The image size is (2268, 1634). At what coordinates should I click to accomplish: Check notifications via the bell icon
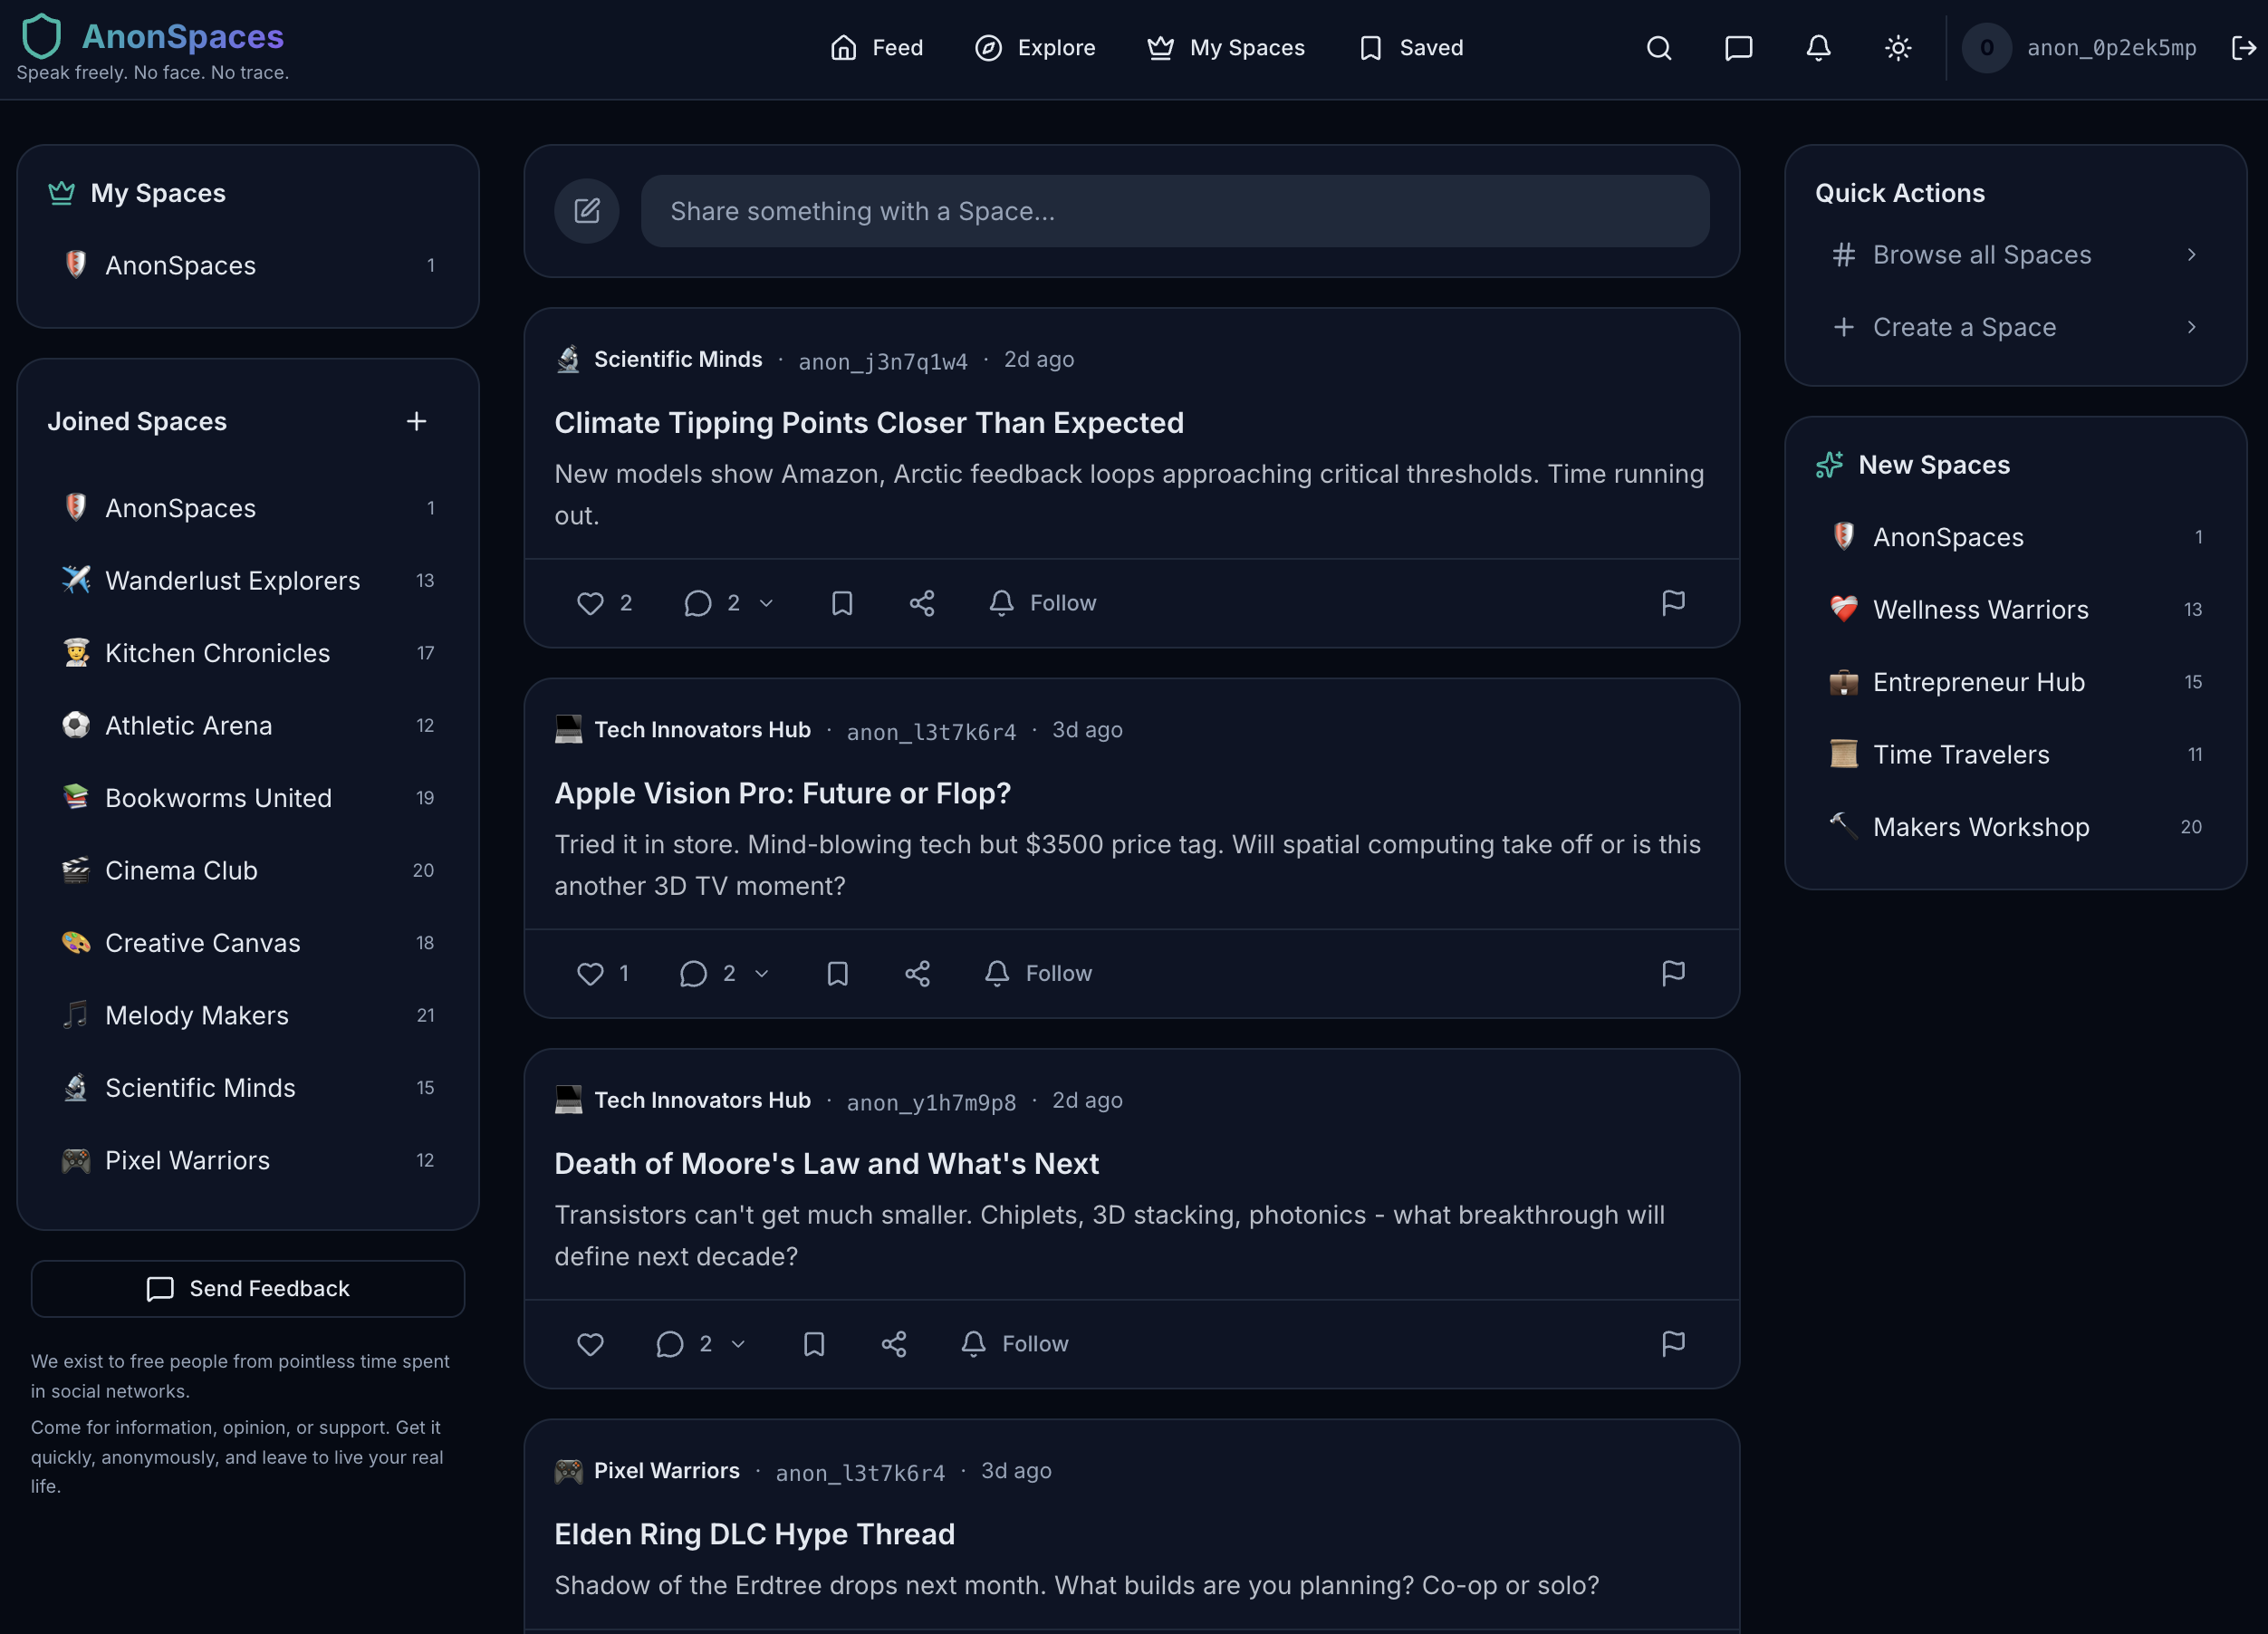1818,47
